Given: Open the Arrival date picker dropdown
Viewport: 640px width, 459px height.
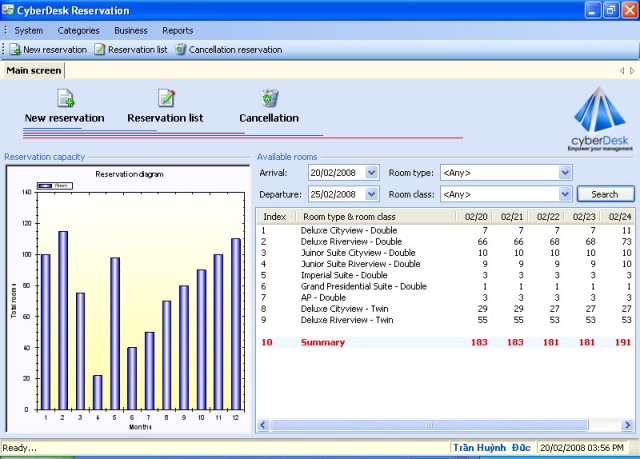Looking at the screenshot, I should 372,173.
